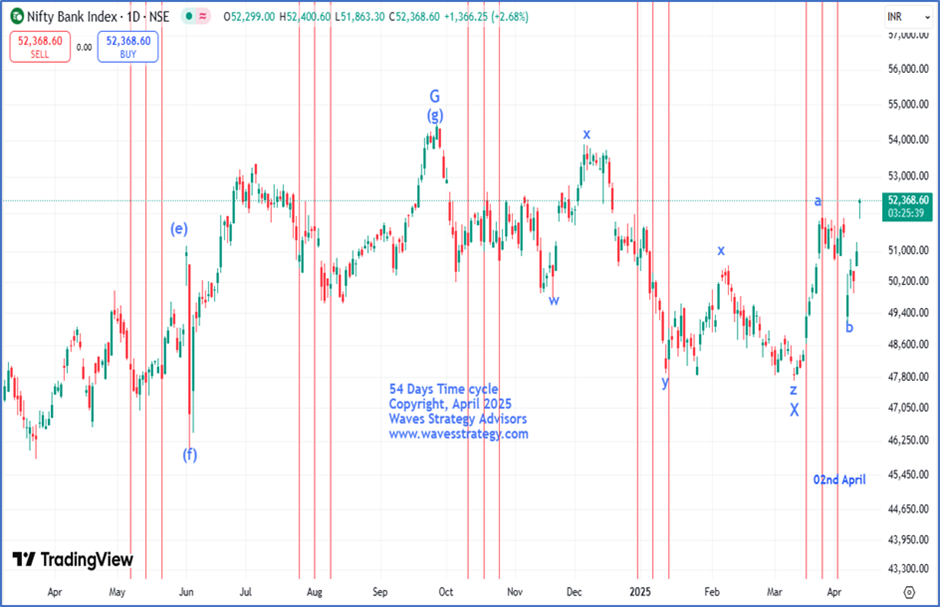
Task: Select the G wave label at September peak
Action: [x=435, y=96]
